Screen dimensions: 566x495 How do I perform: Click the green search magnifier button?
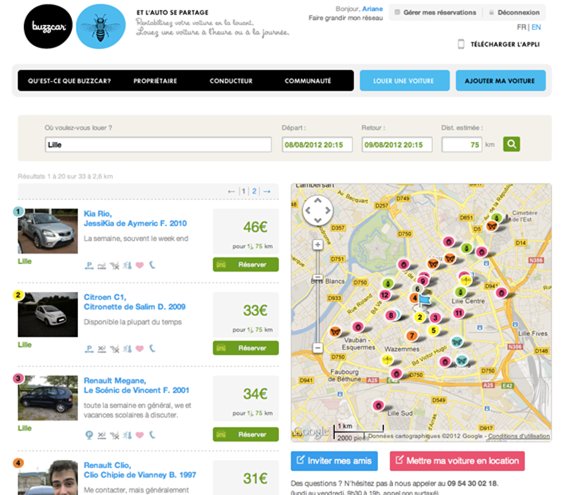tap(511, 144)
